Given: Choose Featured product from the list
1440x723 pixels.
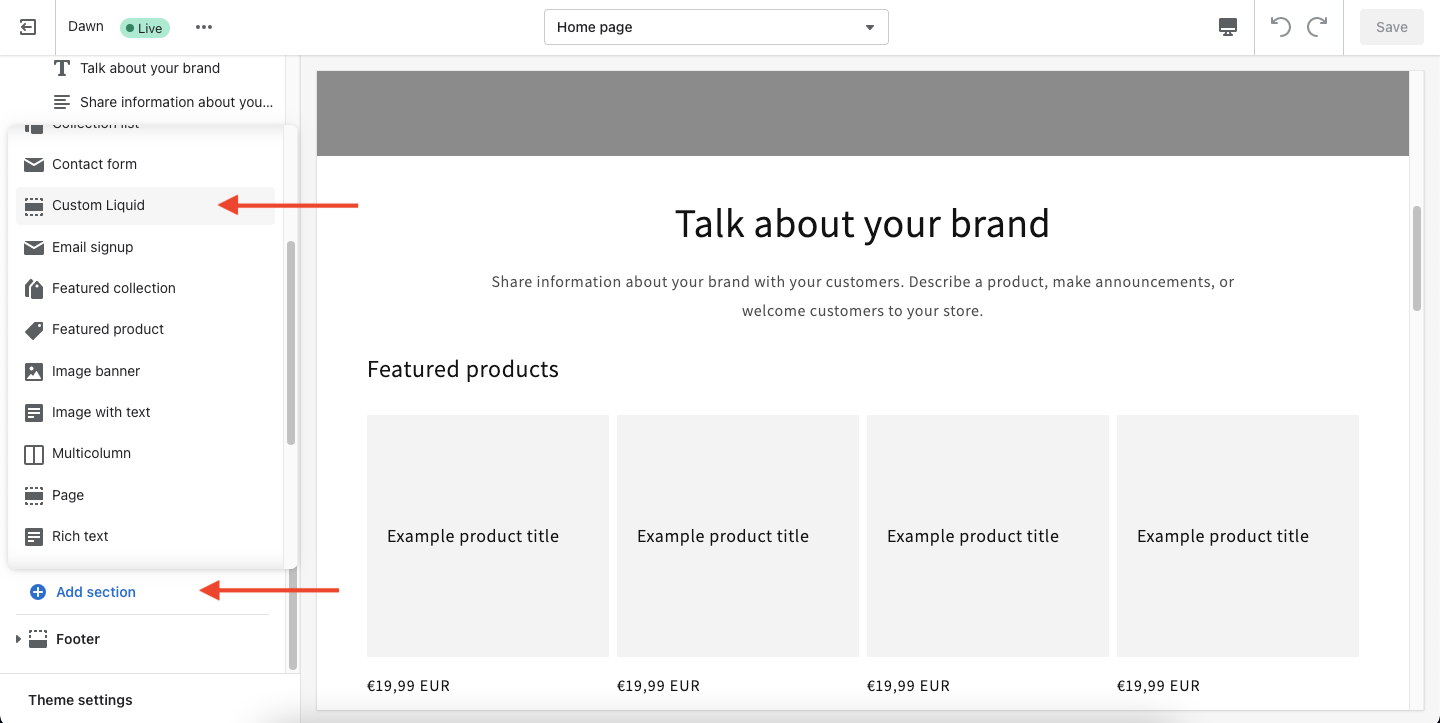Looking at the screenshot, I should 146,329.
